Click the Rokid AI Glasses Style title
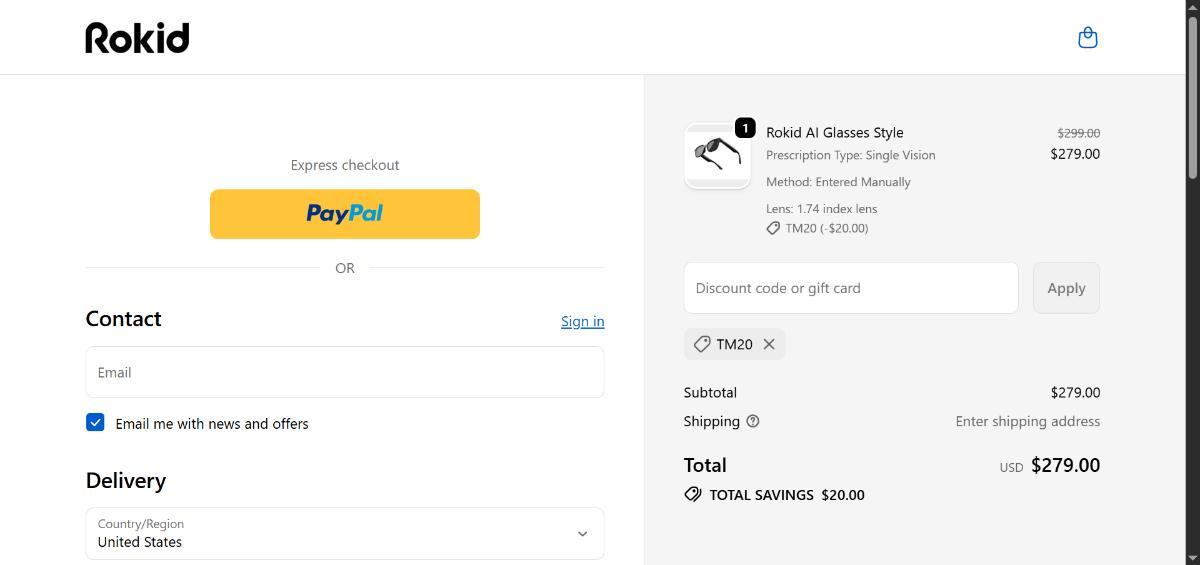Image resolution: width=1200 pixels, height=565 pixels. pos(834,132)
